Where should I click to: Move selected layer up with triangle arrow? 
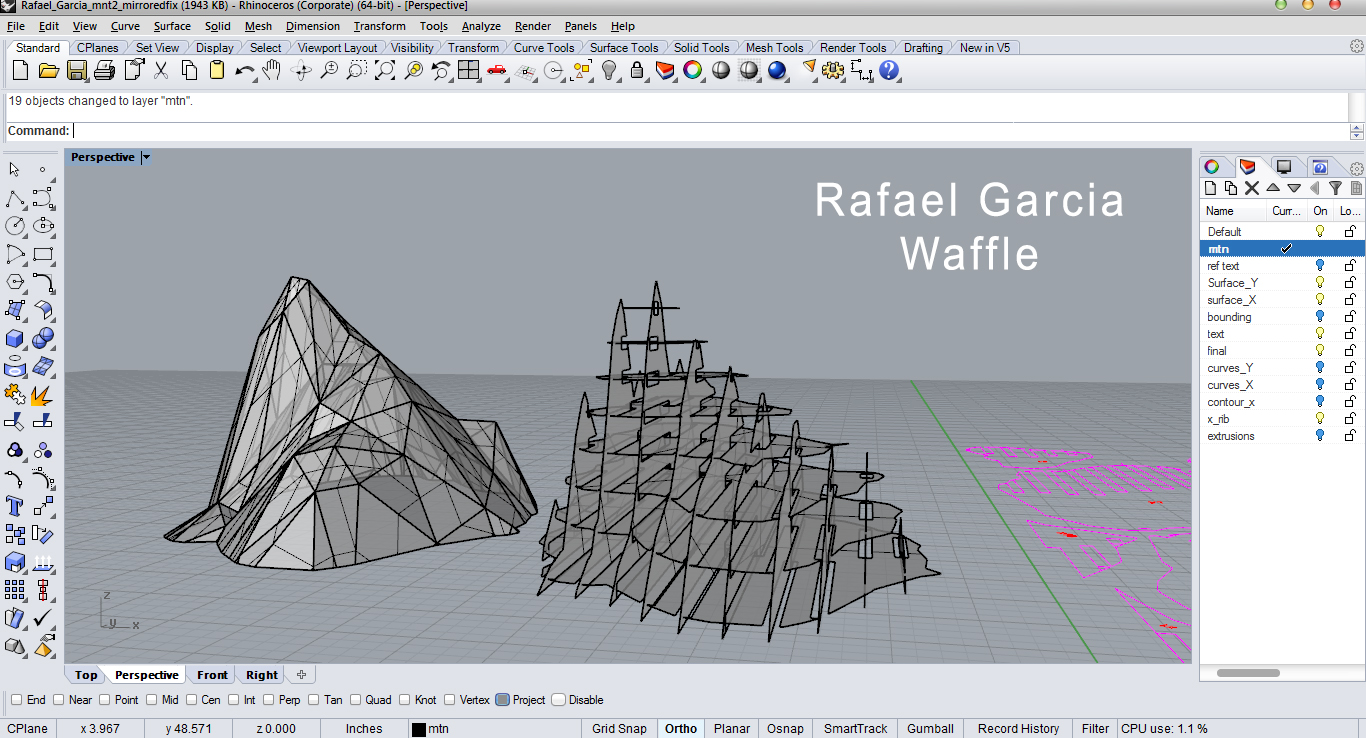tap(1273, 188)
